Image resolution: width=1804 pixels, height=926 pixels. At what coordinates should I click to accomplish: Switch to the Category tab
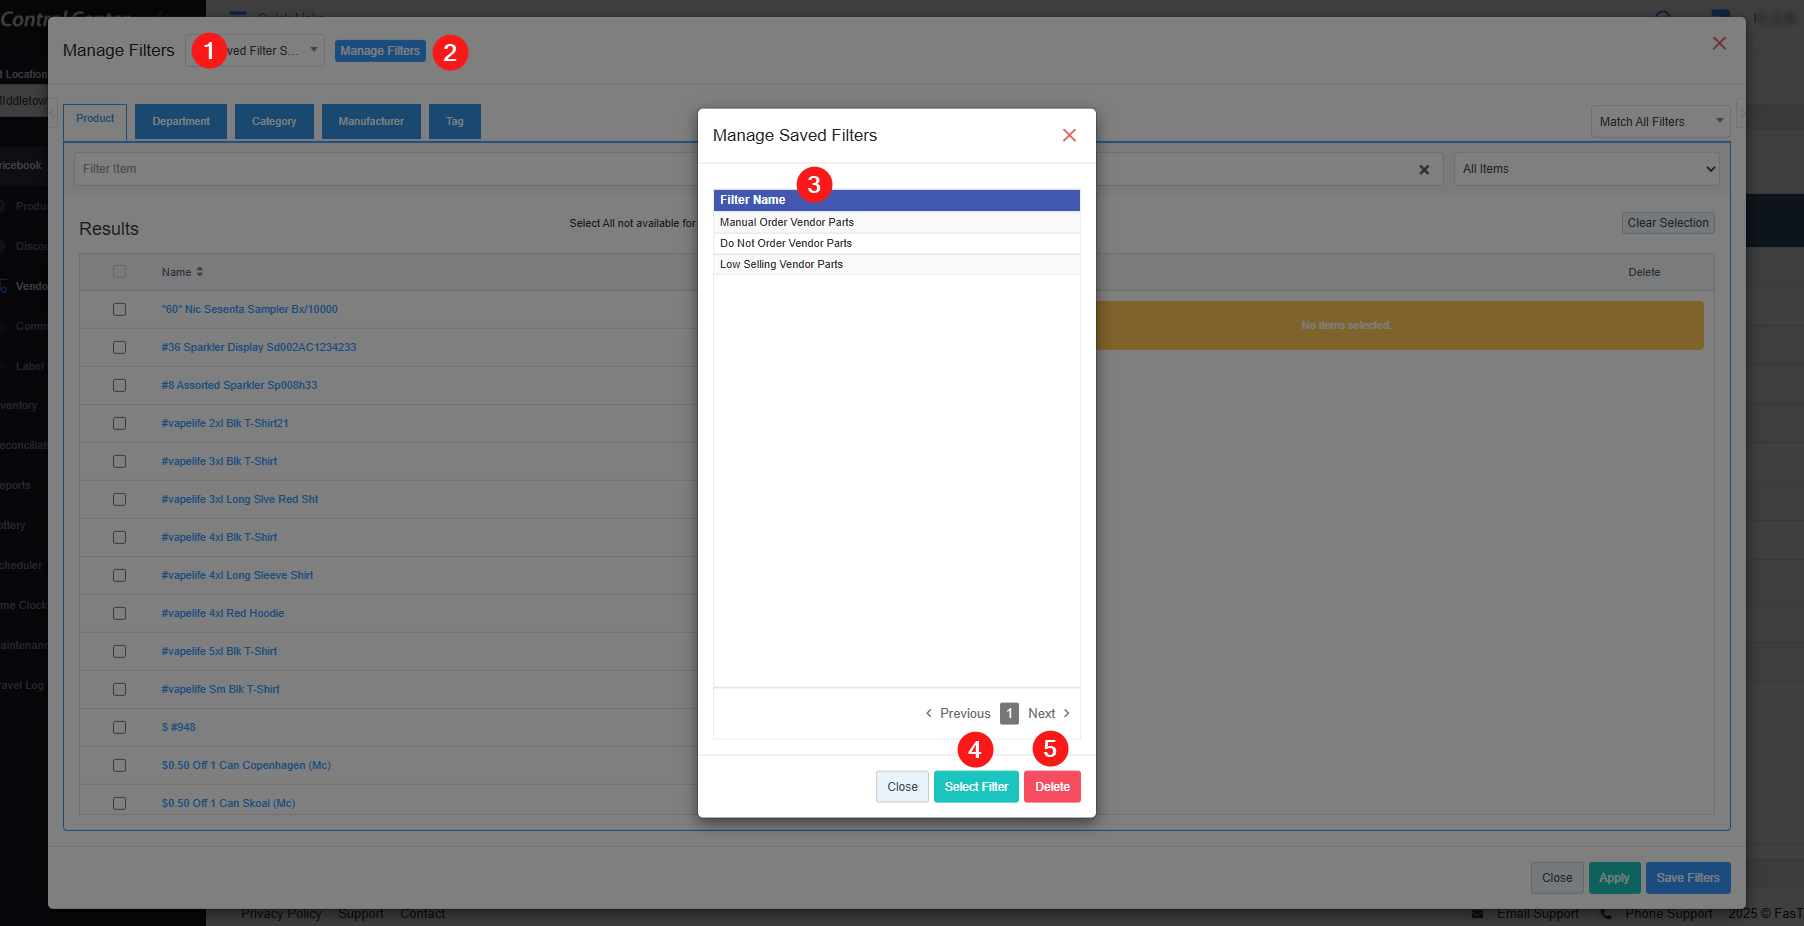tap(274, 122)
